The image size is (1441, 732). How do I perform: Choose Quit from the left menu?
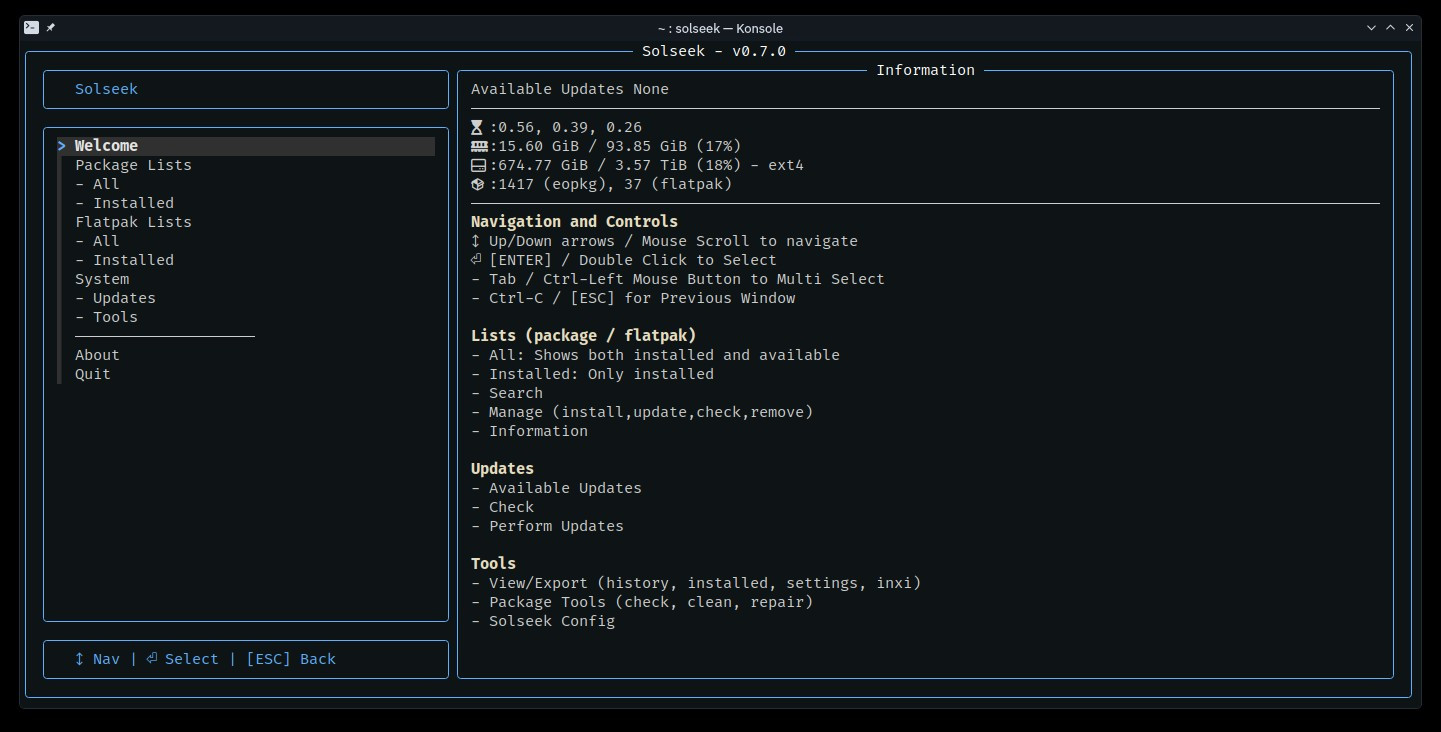[x=93, y=374]
